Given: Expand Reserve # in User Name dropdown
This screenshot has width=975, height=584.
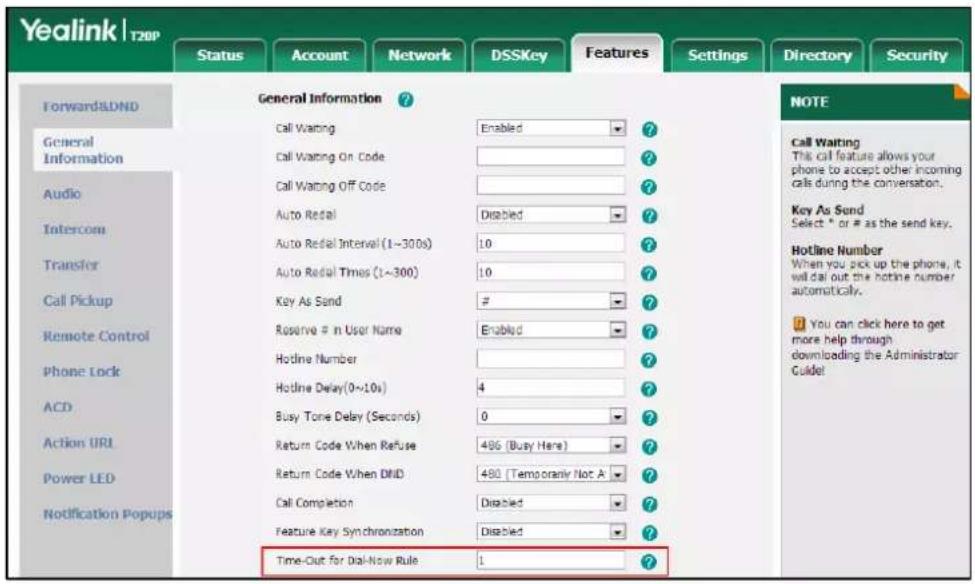Looking at the screenshot, I should (x=551, y=330).
